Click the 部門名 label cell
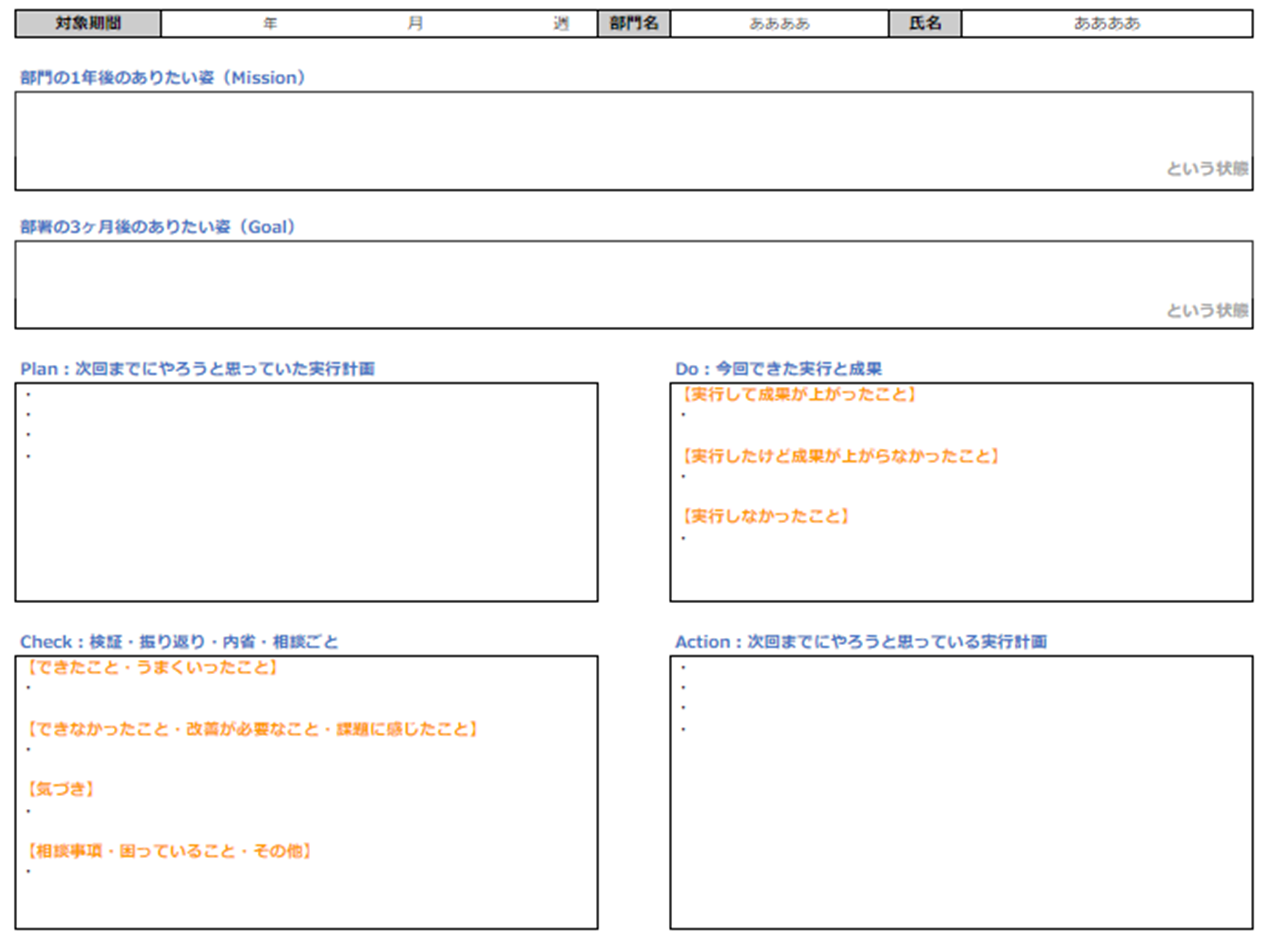The width and height of the screenshot is (1270, 939). [634, 24]
